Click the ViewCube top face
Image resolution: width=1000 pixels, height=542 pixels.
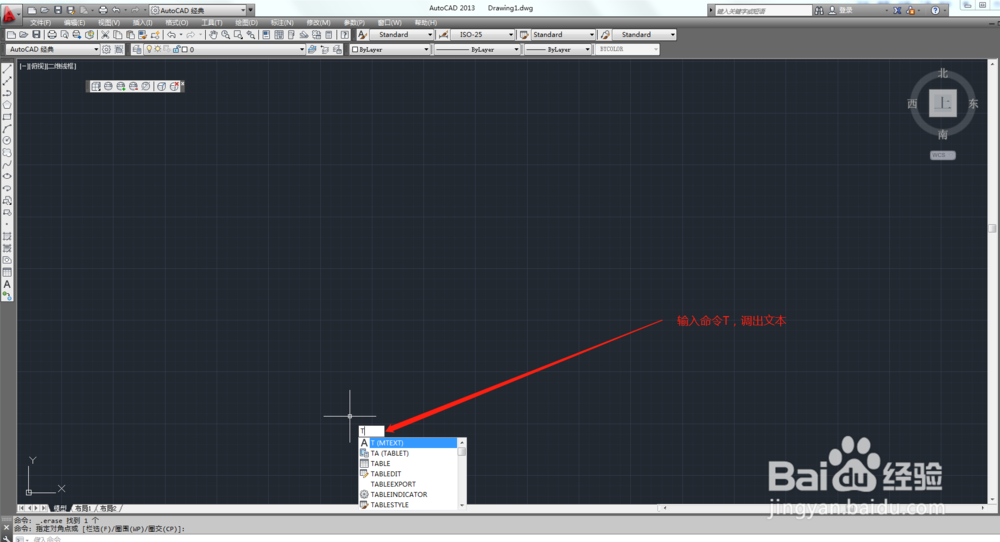943,103
